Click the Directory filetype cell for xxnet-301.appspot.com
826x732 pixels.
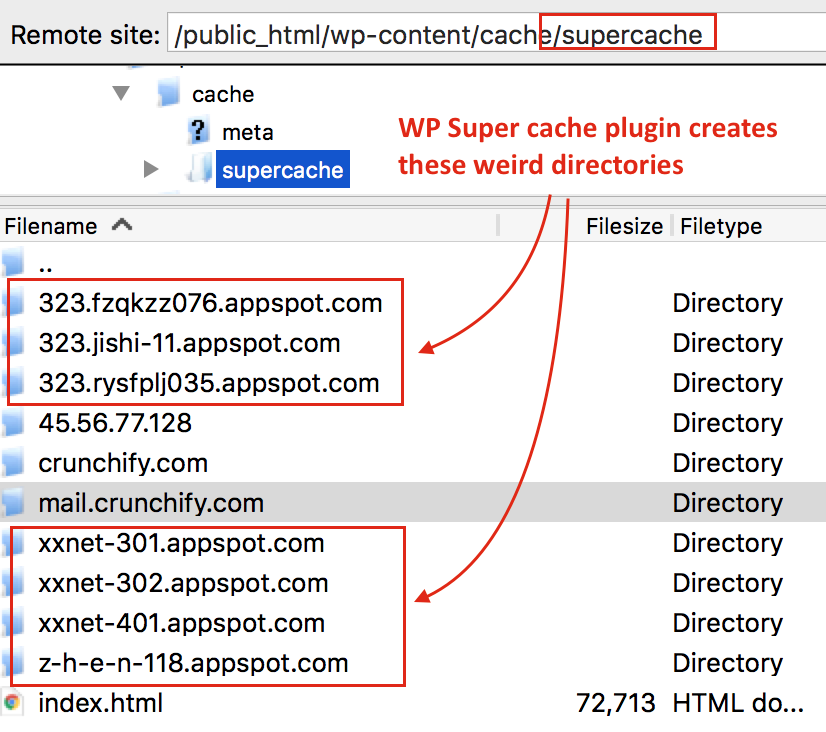[727, 543]
